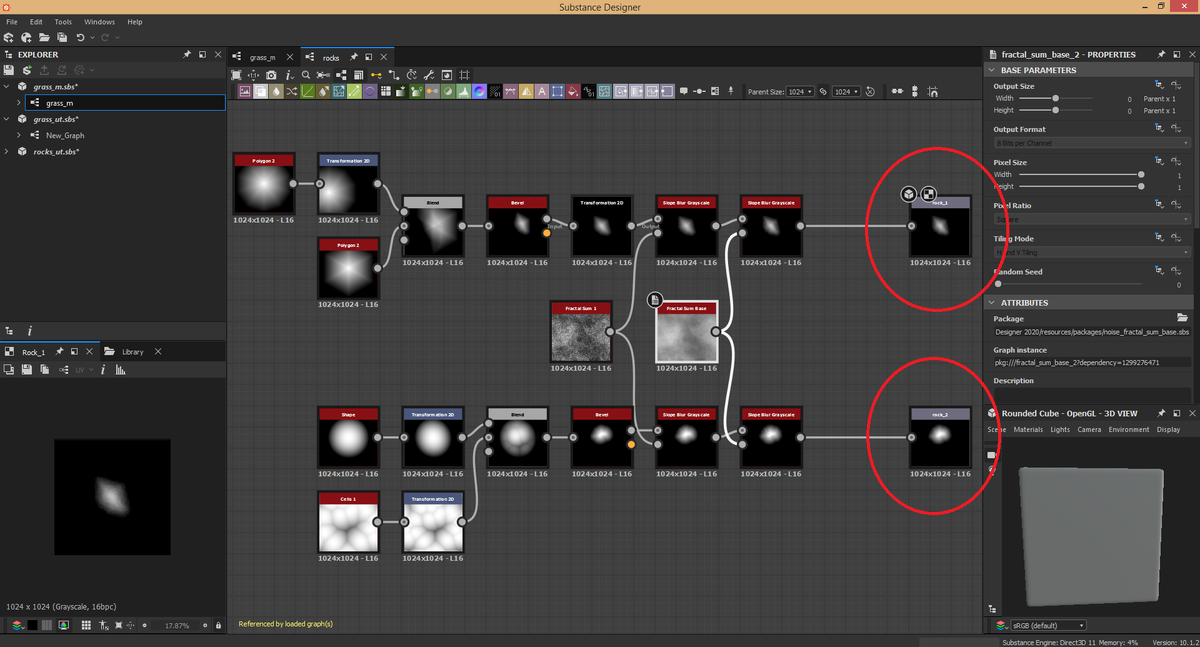The image size is (1200, 647).
Task: Close the Rock_1 2D view tab
Action: coord(90,352)
